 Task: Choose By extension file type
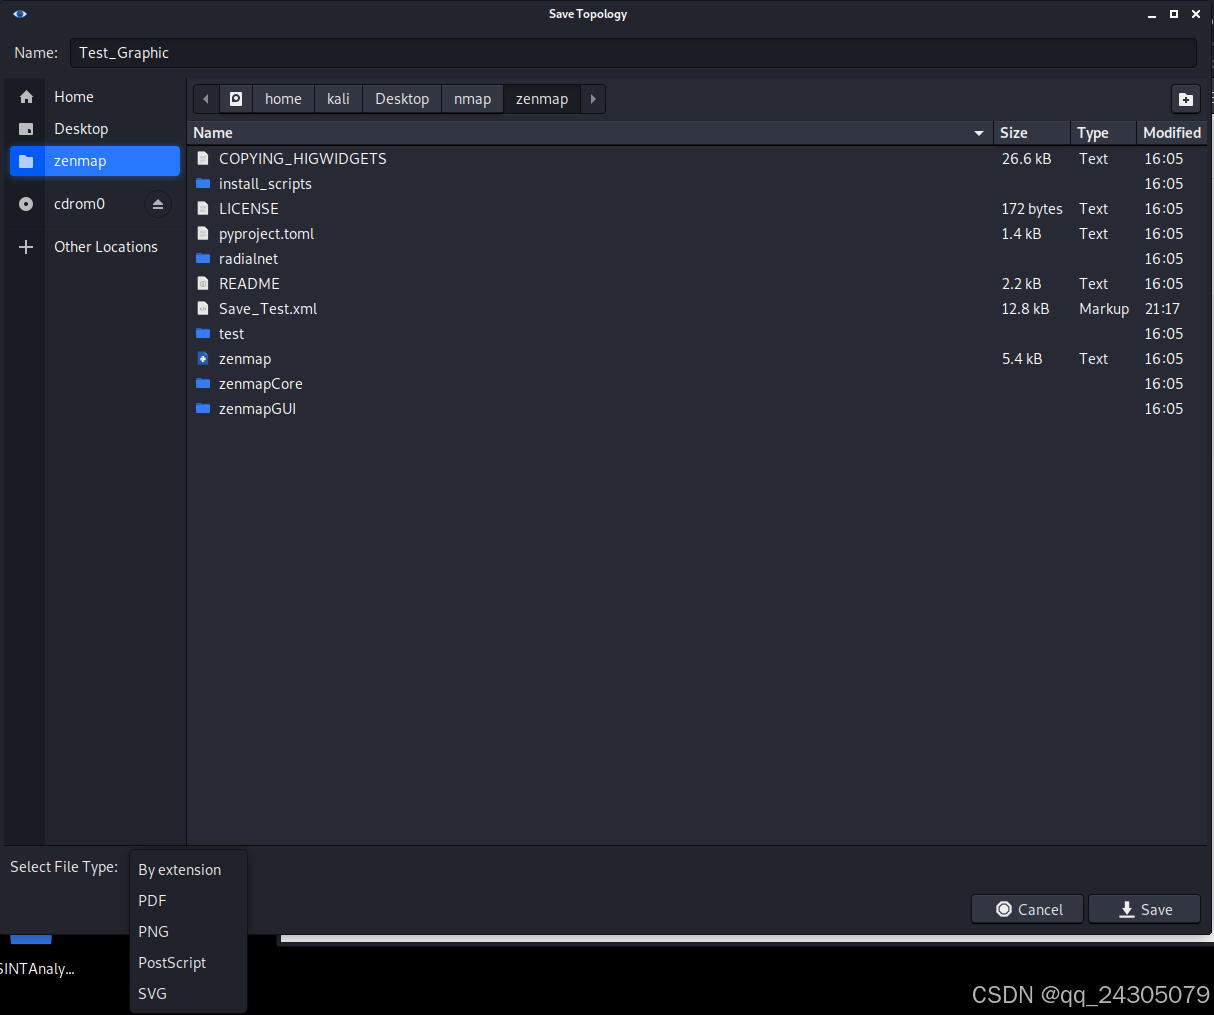(x=188, y=870)
